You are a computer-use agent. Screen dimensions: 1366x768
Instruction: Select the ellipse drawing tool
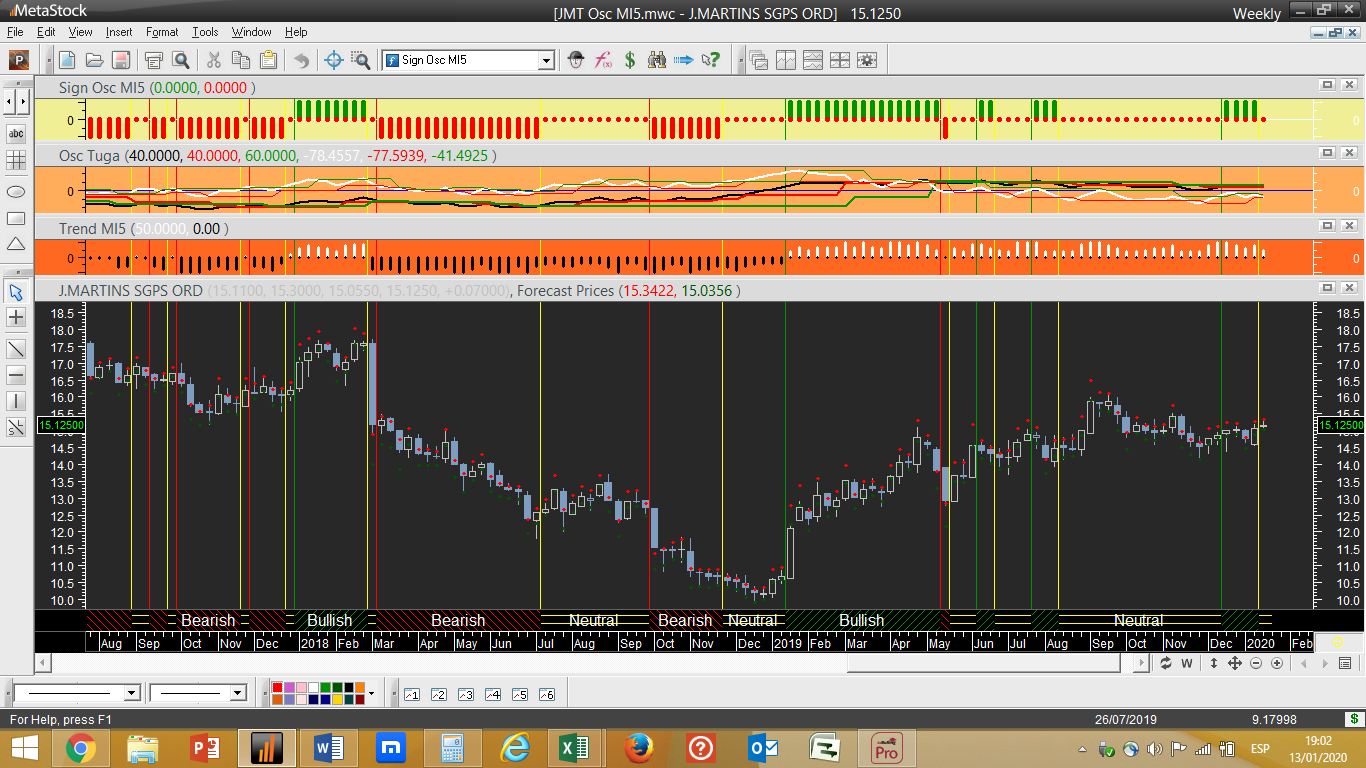tap(16, 191)
